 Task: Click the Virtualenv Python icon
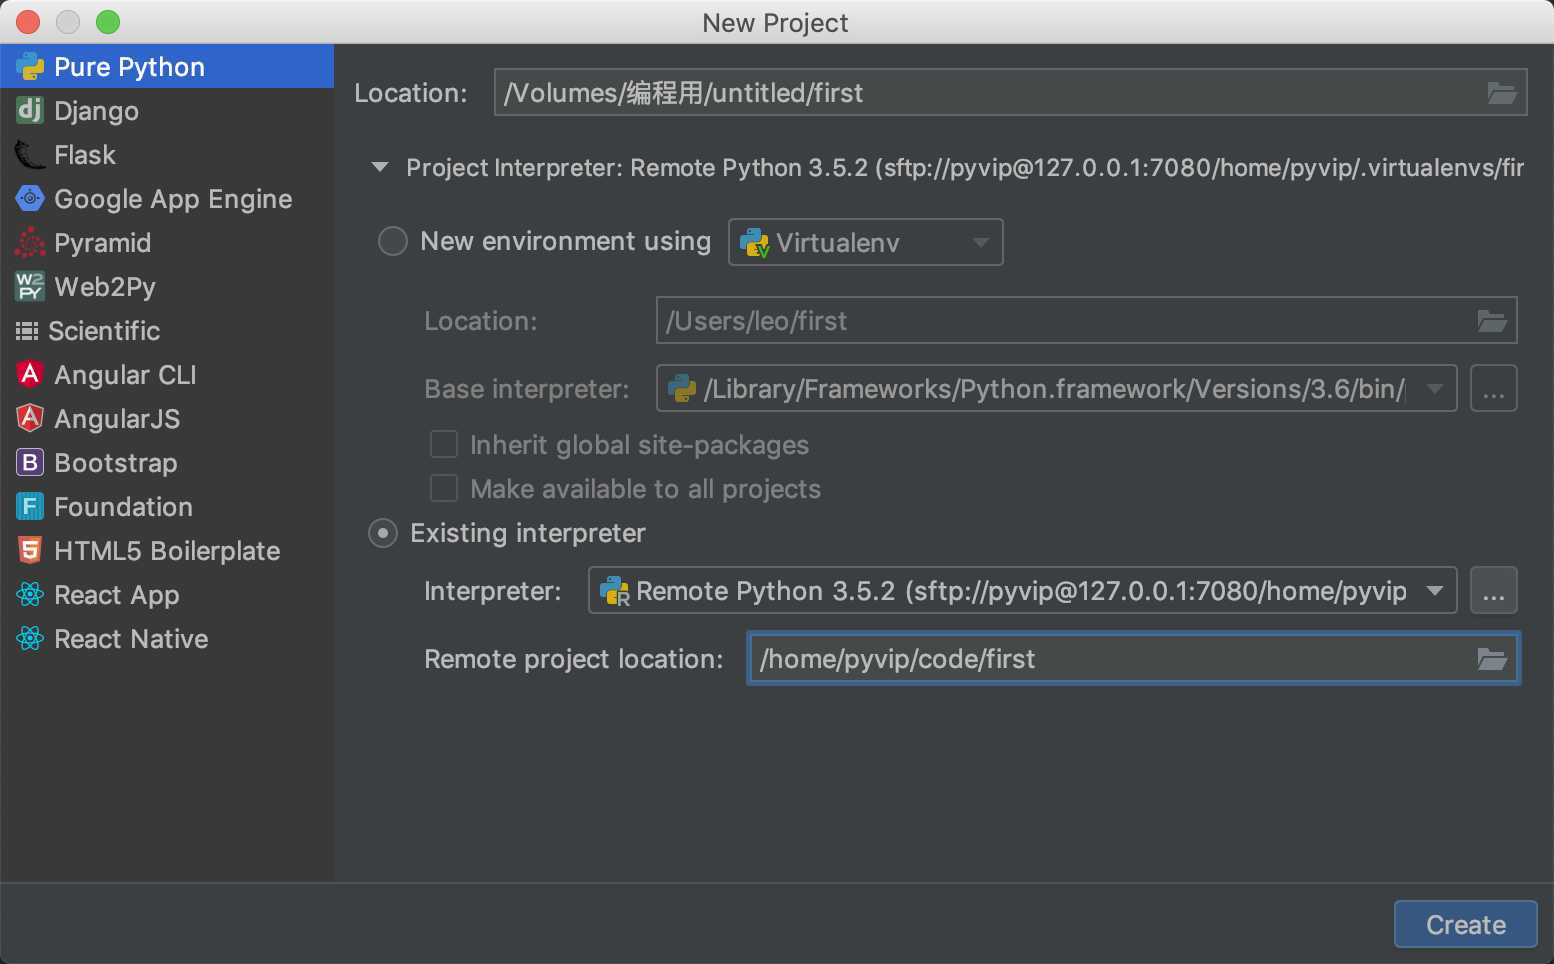[754, 243]
